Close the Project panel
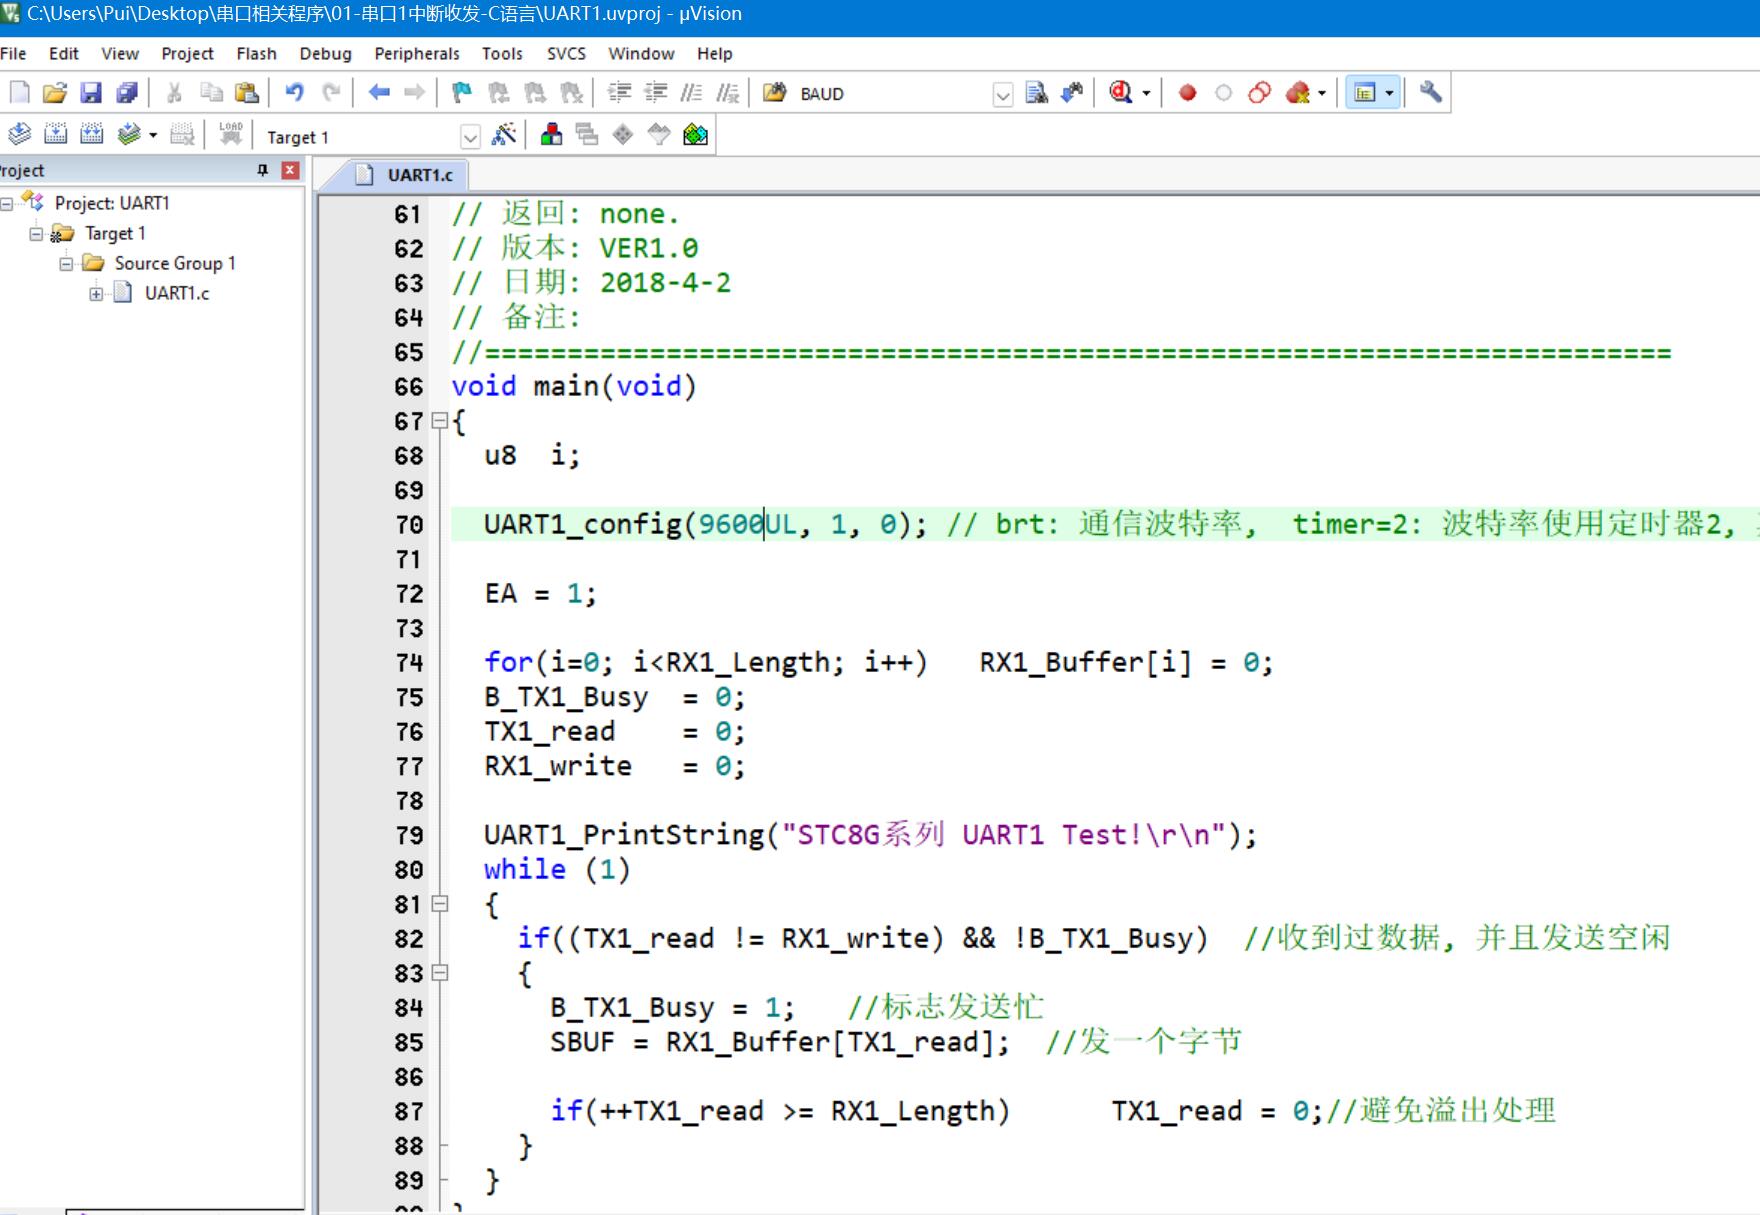Image resolution: width=1760 pixels, height=1215 pixels. point(290,170)
